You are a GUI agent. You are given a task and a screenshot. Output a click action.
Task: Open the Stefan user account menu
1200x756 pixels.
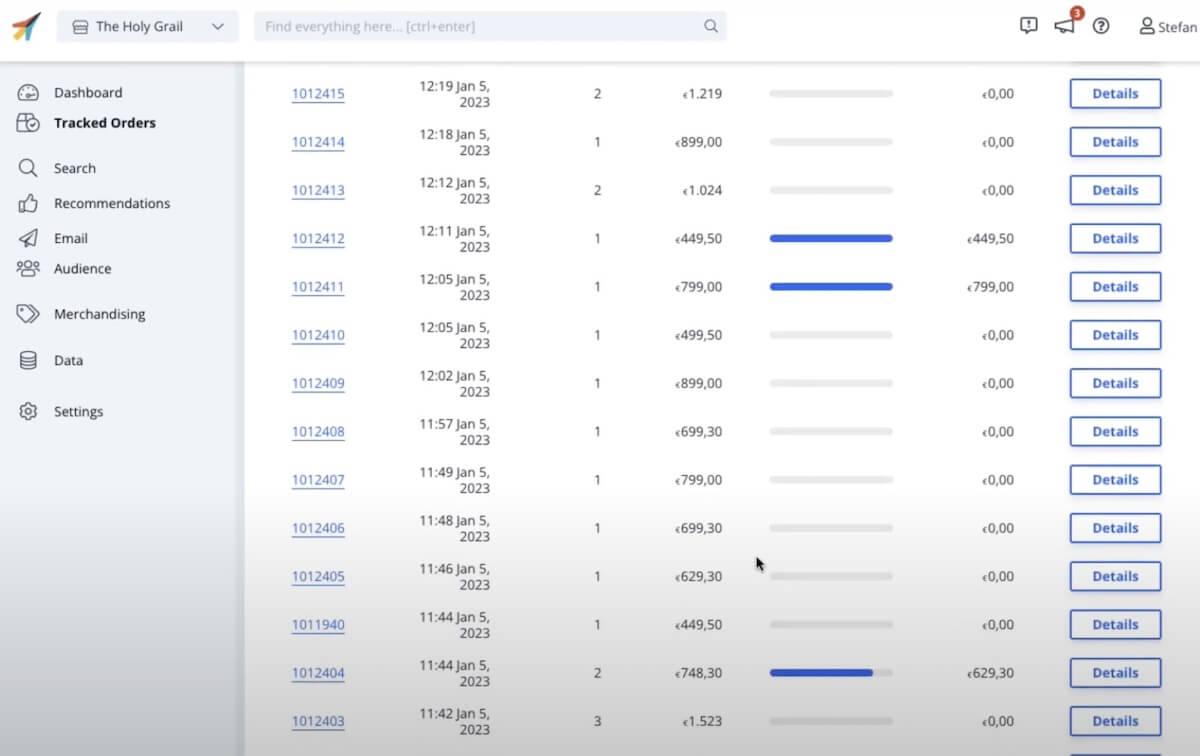click(1167, 27)
